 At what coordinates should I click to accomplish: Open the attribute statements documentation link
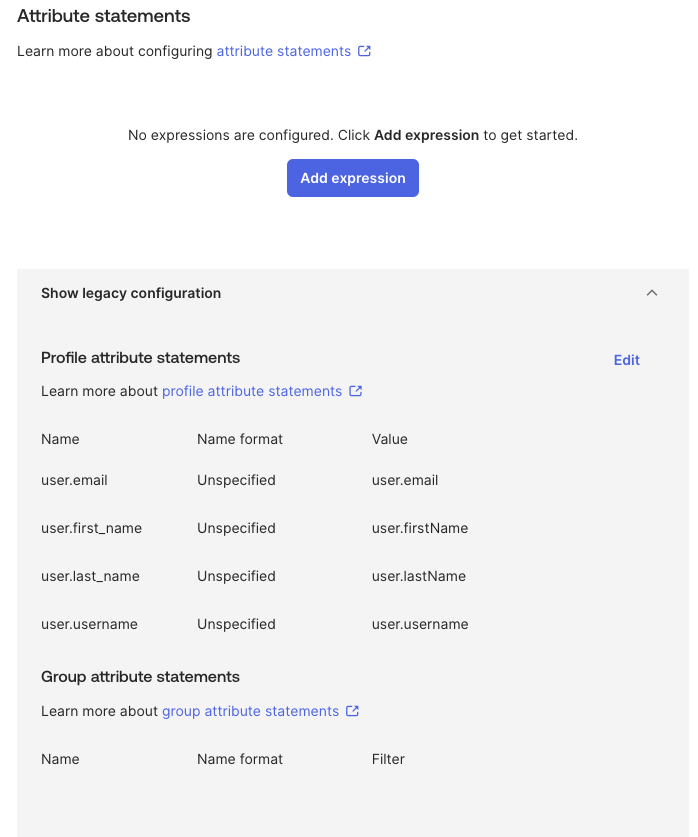(x=283, y=51)
